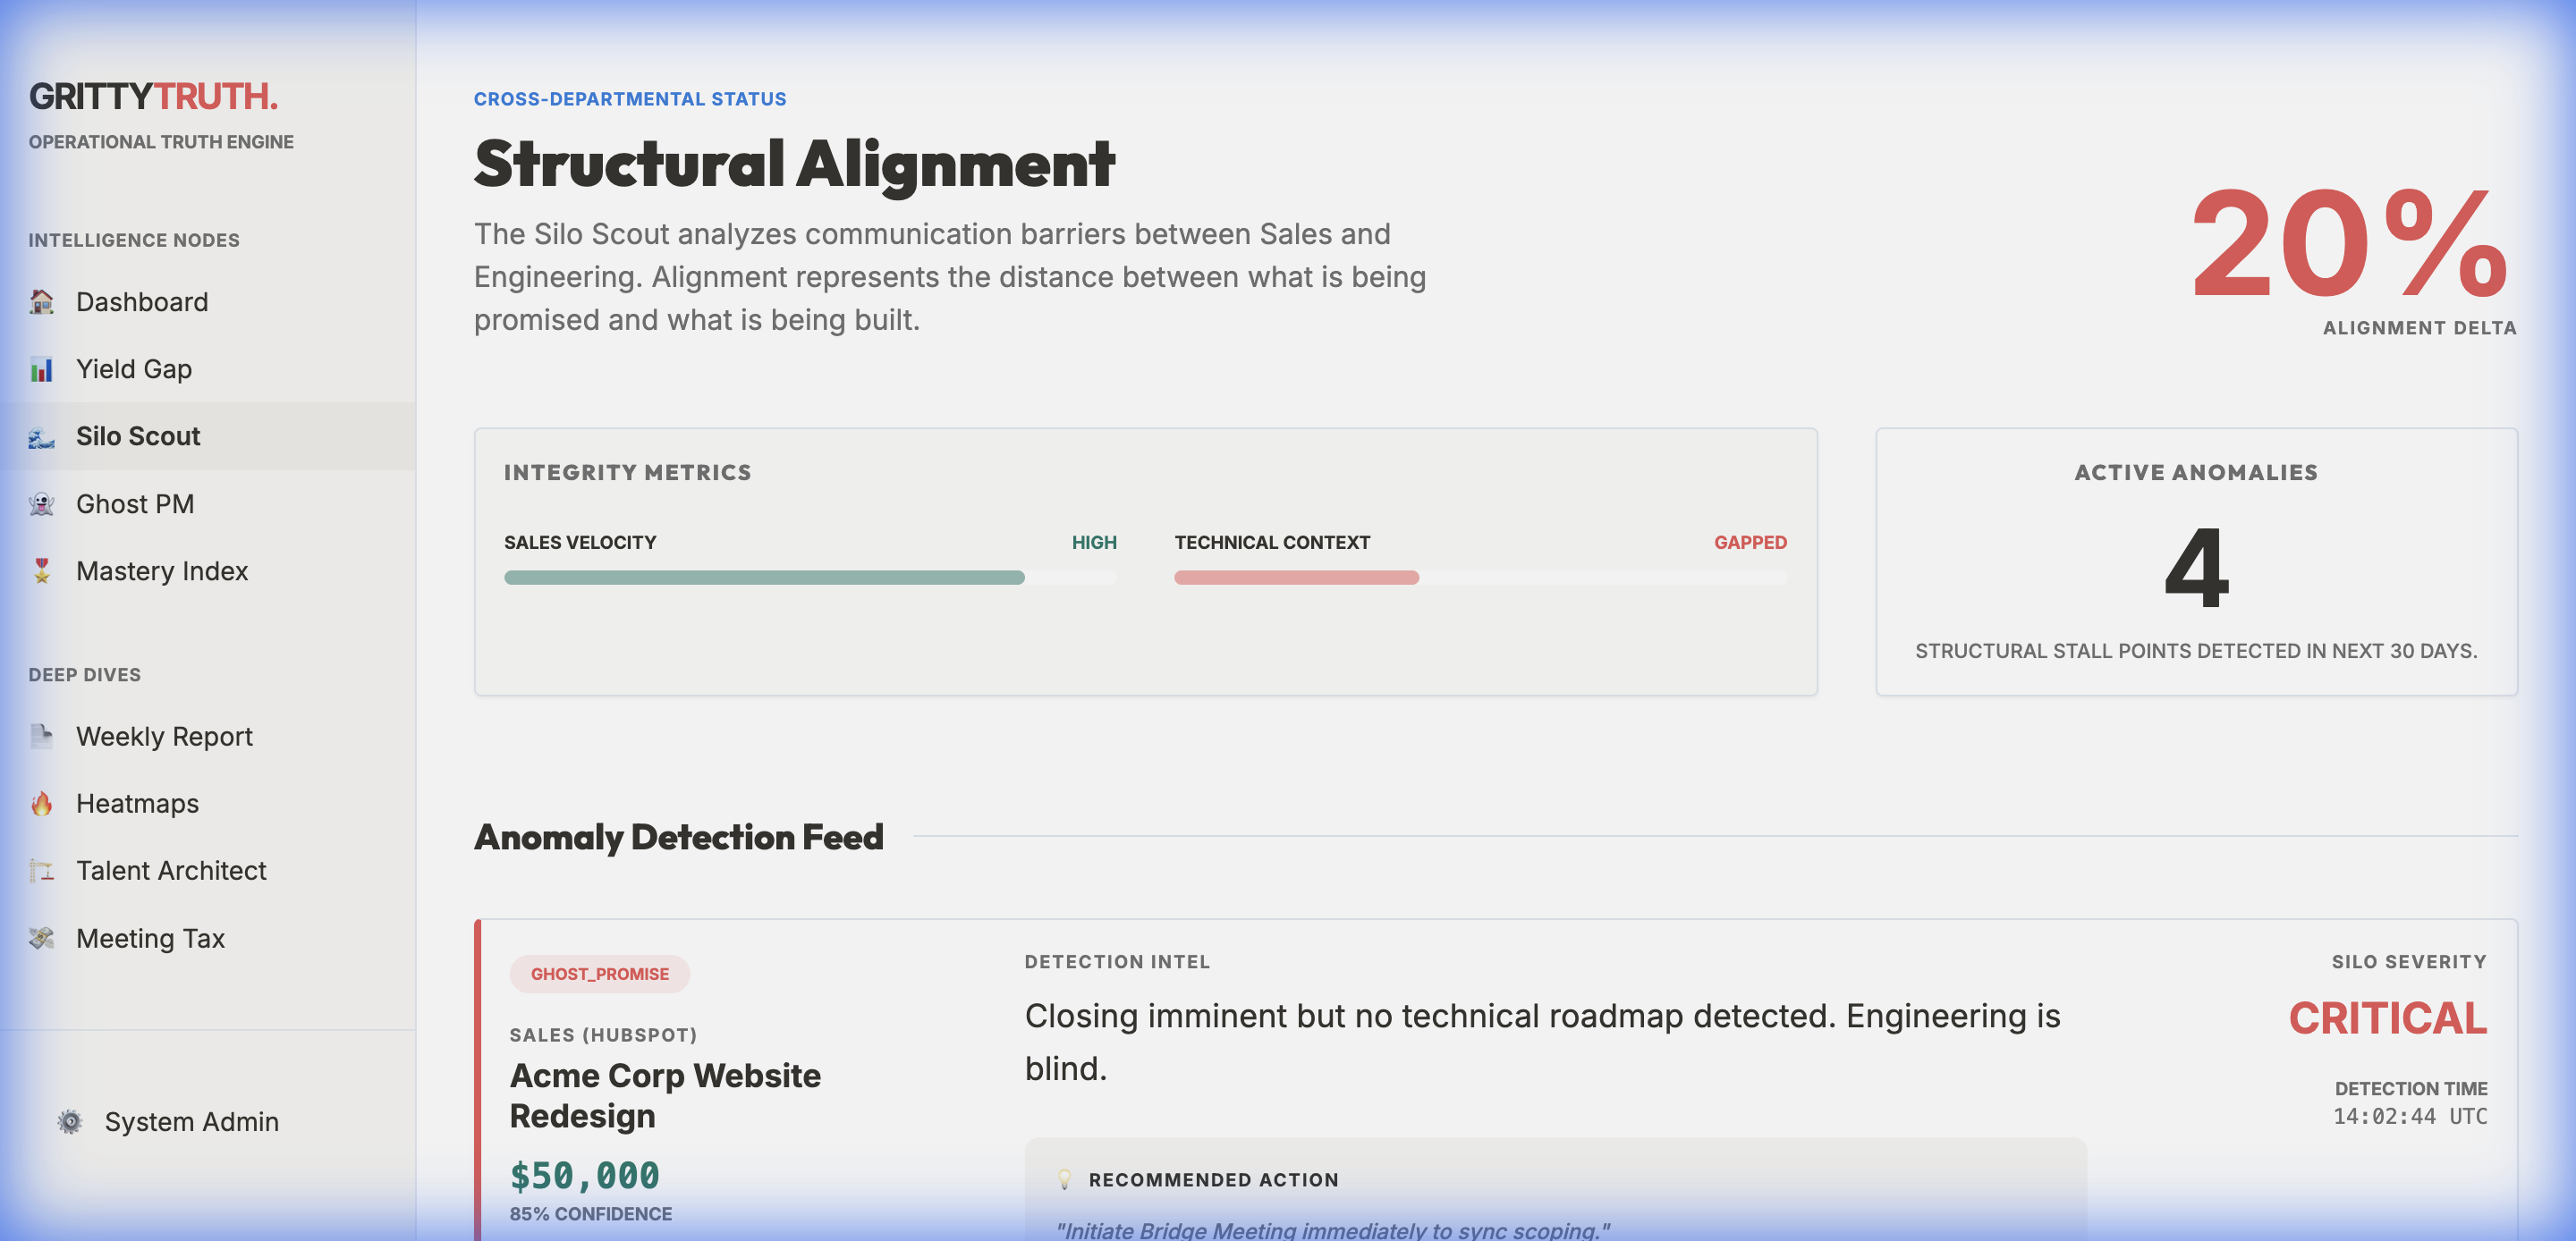Click the Yield Gap bar chart icon

[41, 369]
